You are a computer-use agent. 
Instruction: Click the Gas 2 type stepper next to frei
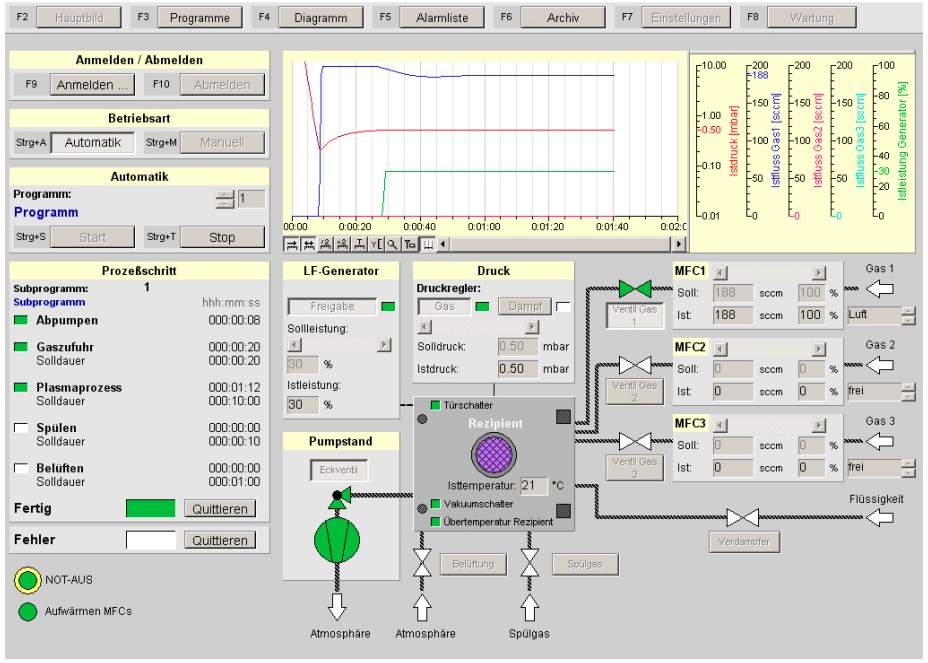[908, 391]
